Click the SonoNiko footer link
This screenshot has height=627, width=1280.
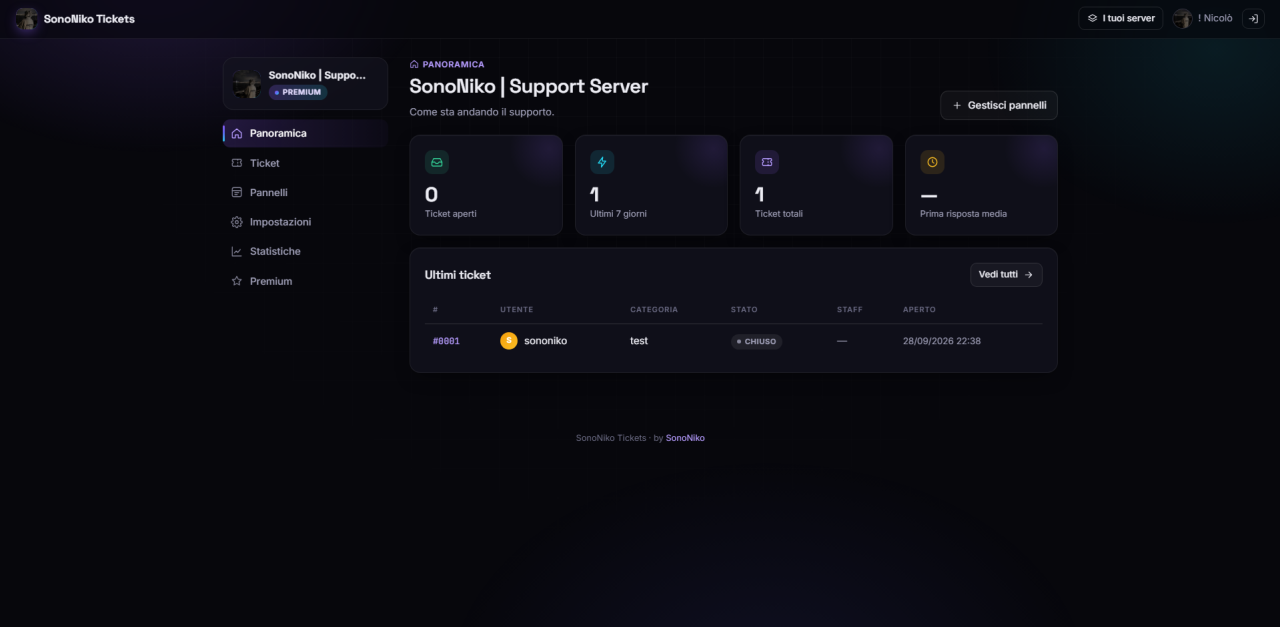685,438
